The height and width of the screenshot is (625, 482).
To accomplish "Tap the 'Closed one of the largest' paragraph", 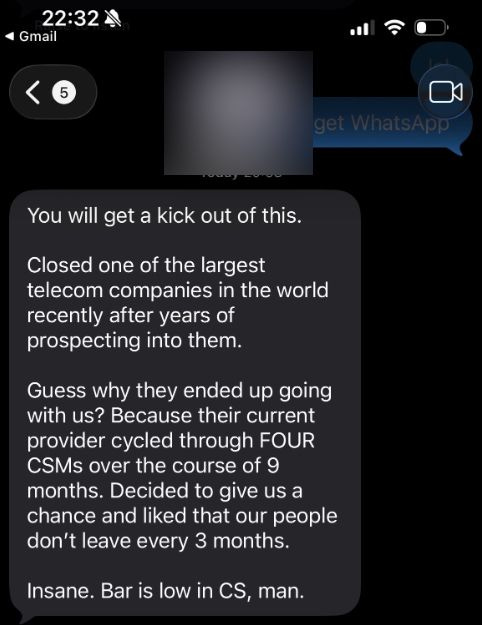I will 178,303.
